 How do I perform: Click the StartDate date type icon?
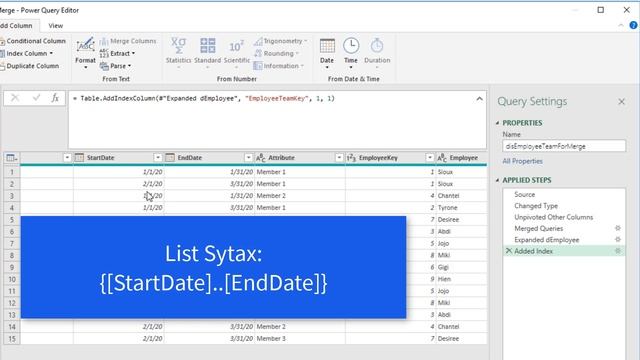[x=80, y=158]
